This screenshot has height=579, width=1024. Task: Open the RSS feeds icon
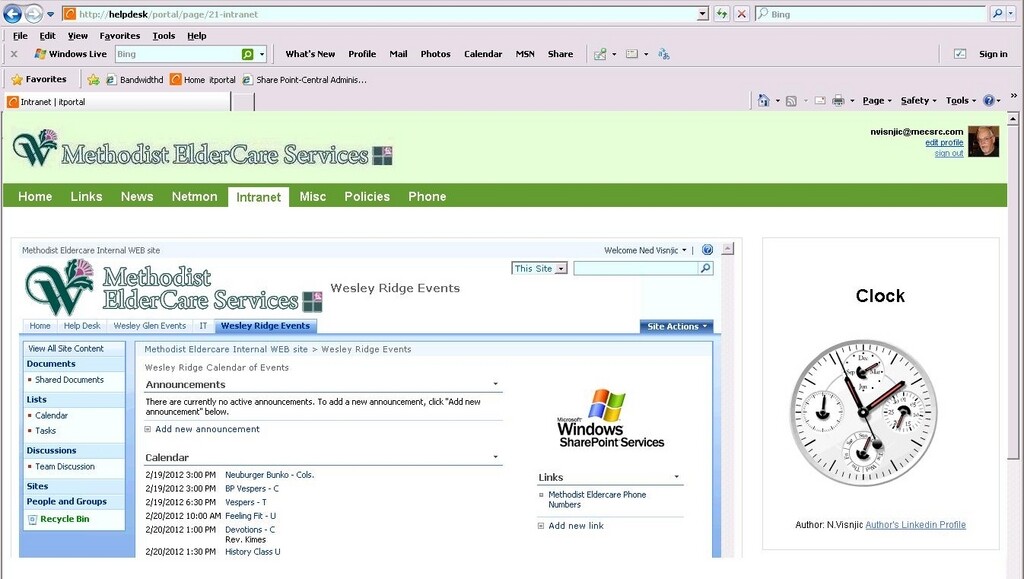(789, 100)
